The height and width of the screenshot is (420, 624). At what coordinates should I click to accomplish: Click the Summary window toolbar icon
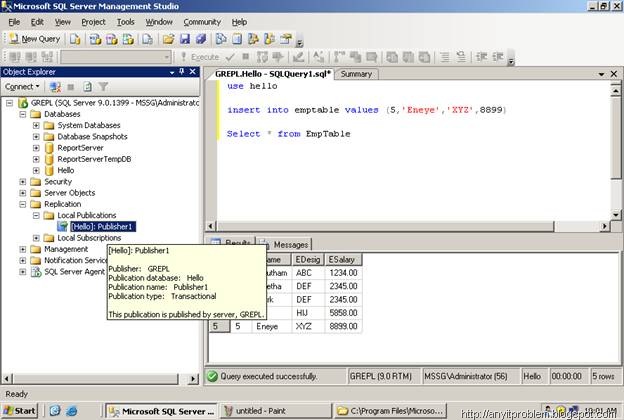click(x=237, y=39)
